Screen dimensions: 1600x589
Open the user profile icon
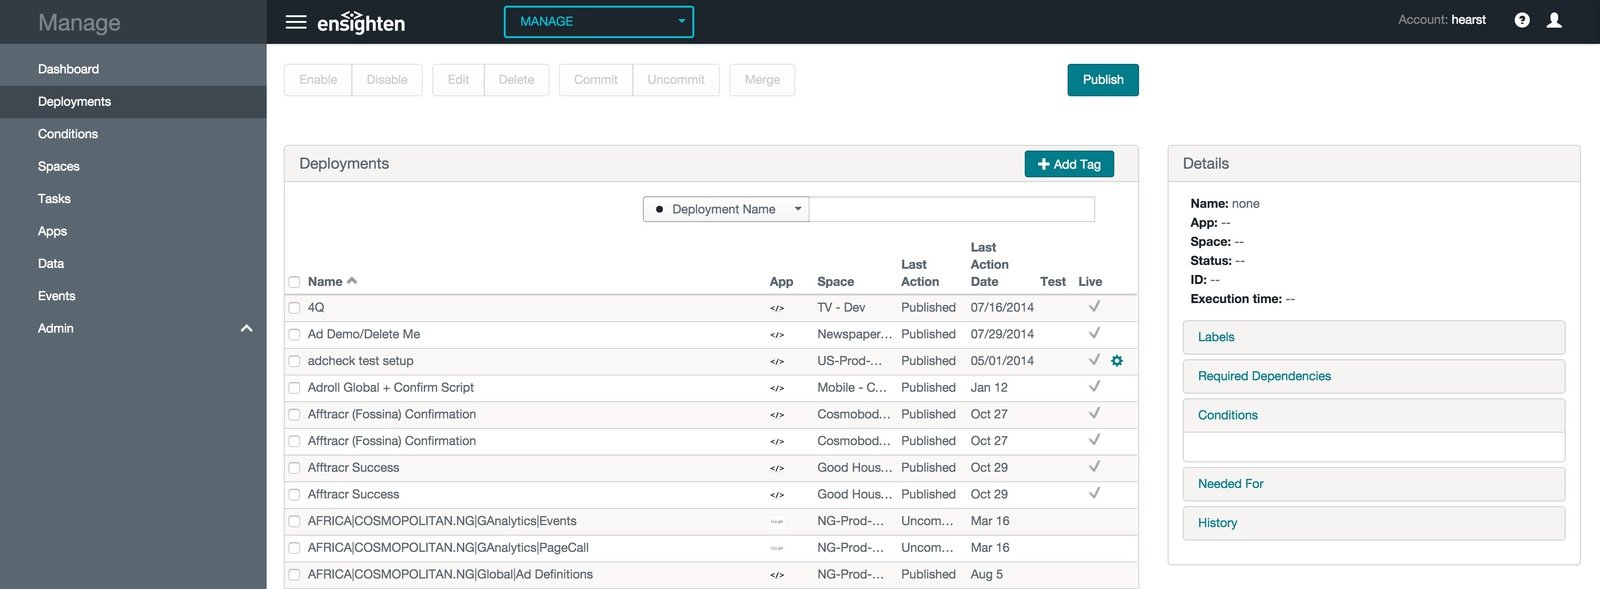[1554, 20]
